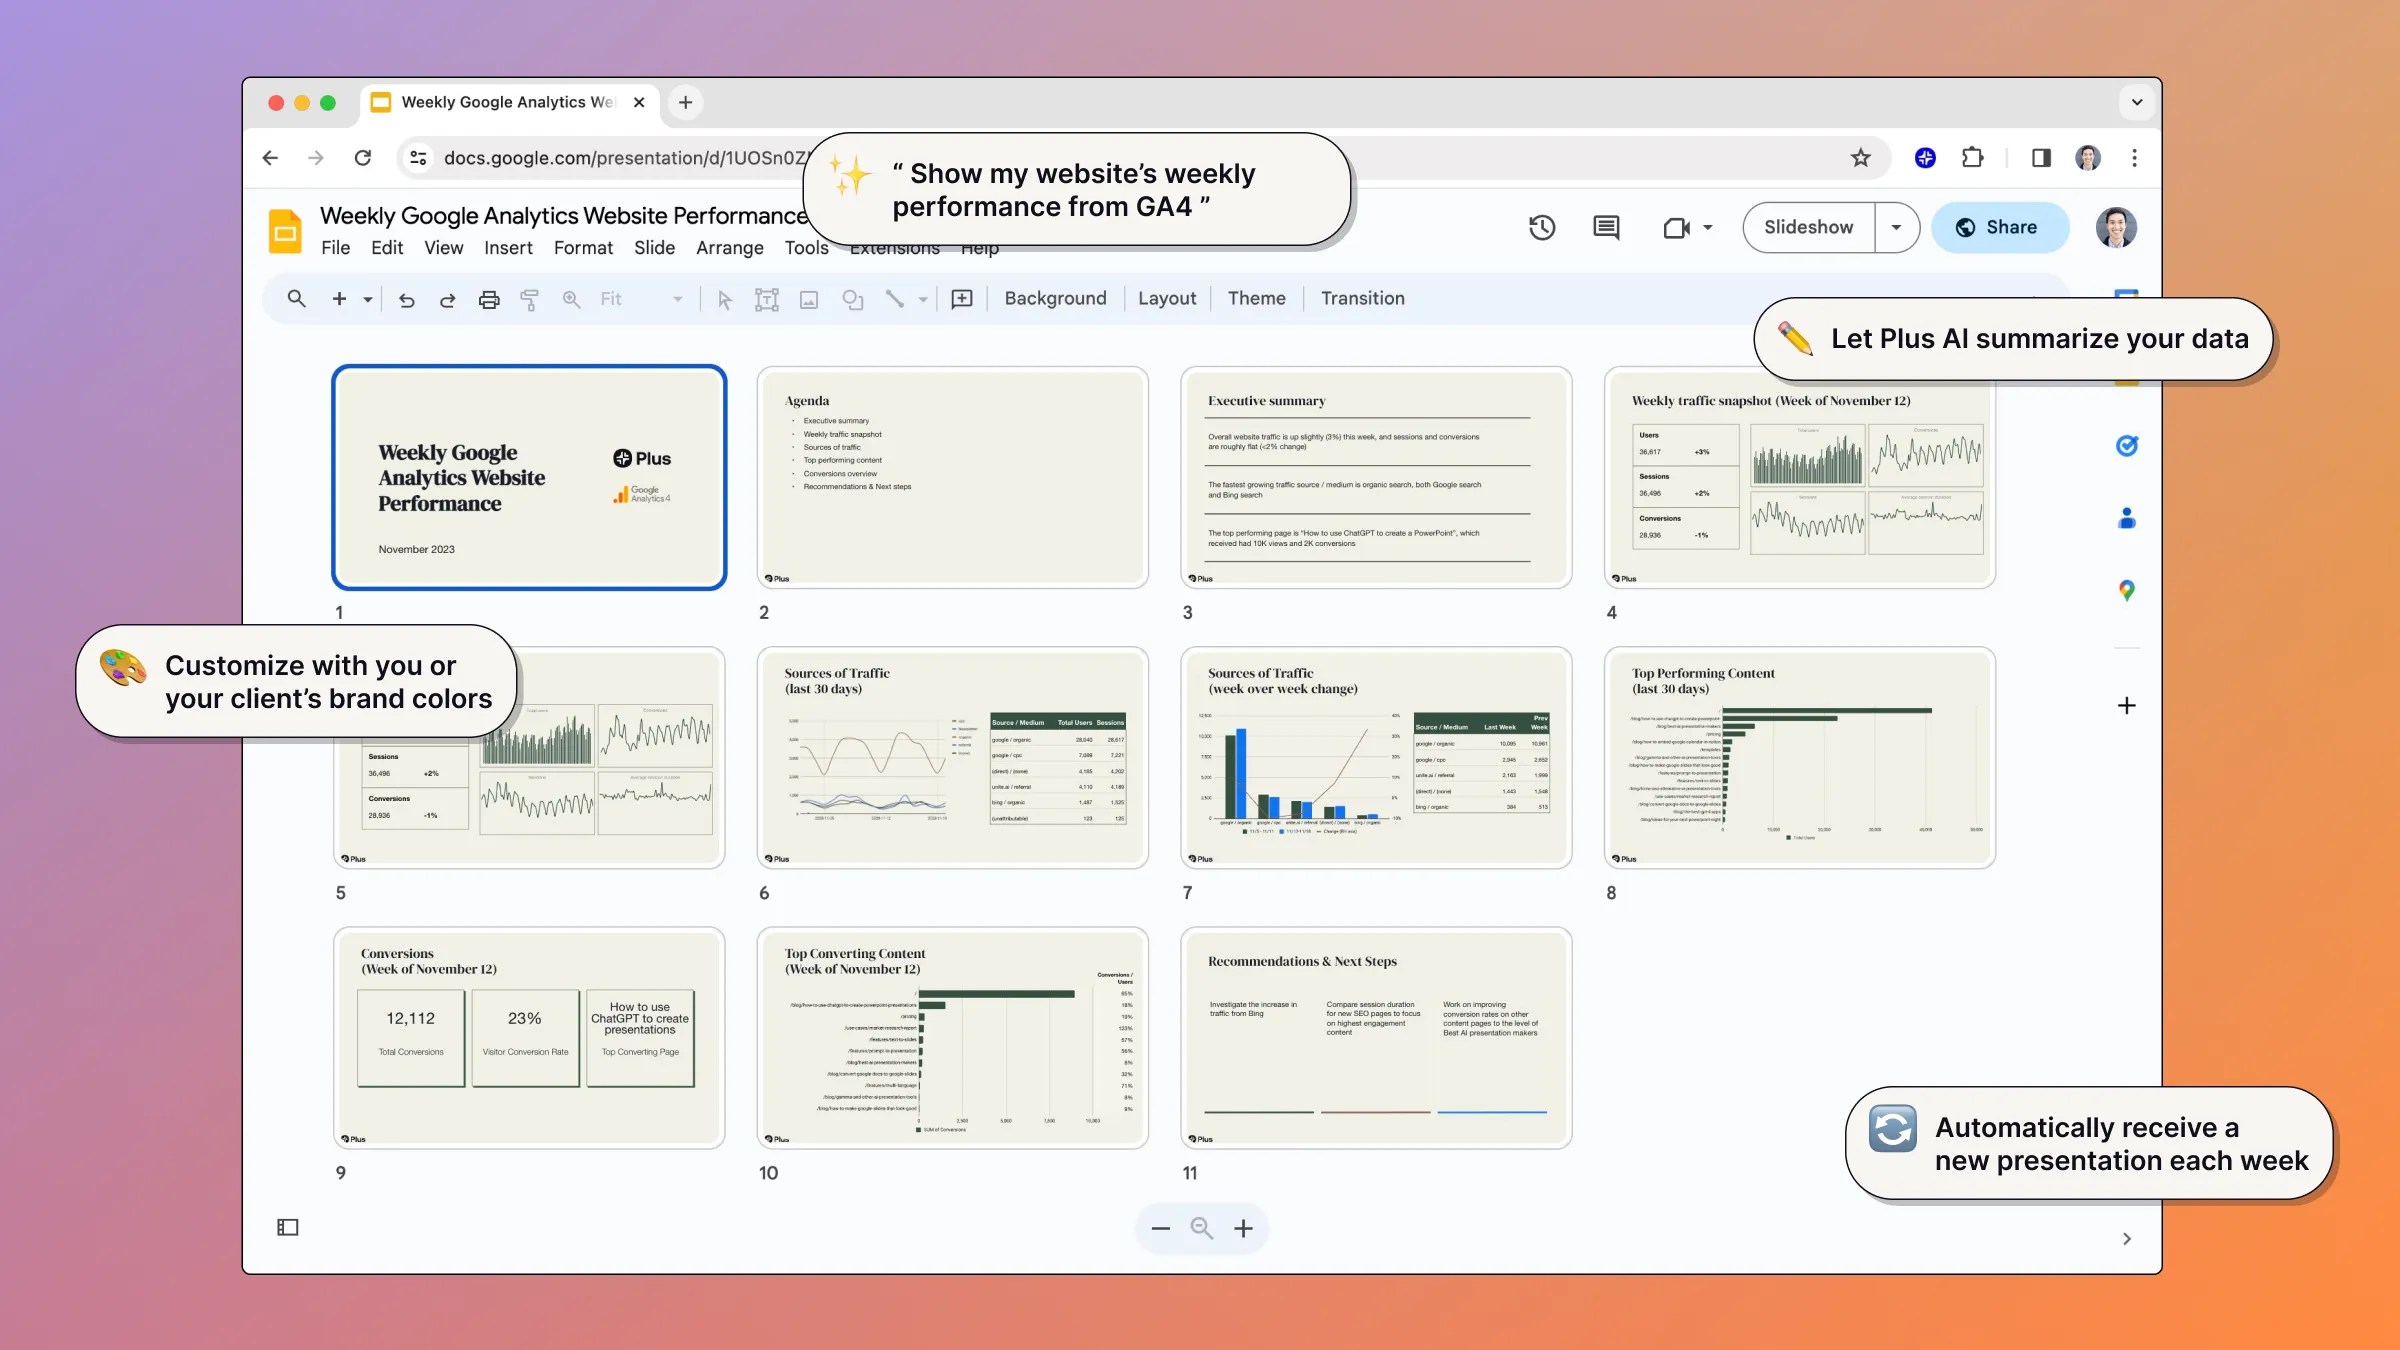The width and height of the screenshot is (2400, 1350).
Task: Open the Insert menu
Action: tap(508, 248)
